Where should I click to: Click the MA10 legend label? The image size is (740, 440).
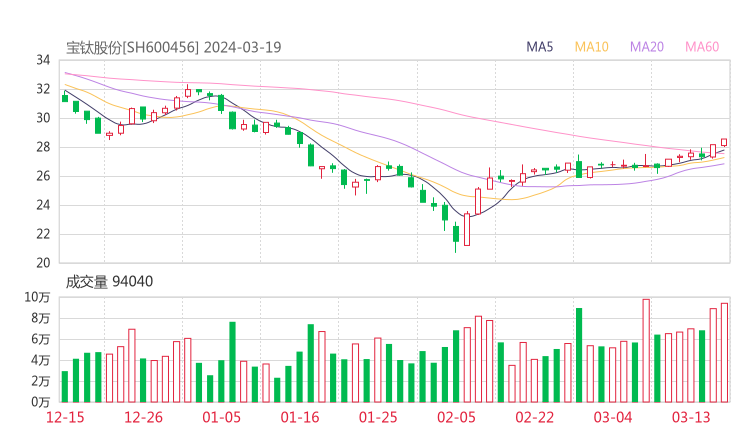pyautogui.click(x=591, y=47)
